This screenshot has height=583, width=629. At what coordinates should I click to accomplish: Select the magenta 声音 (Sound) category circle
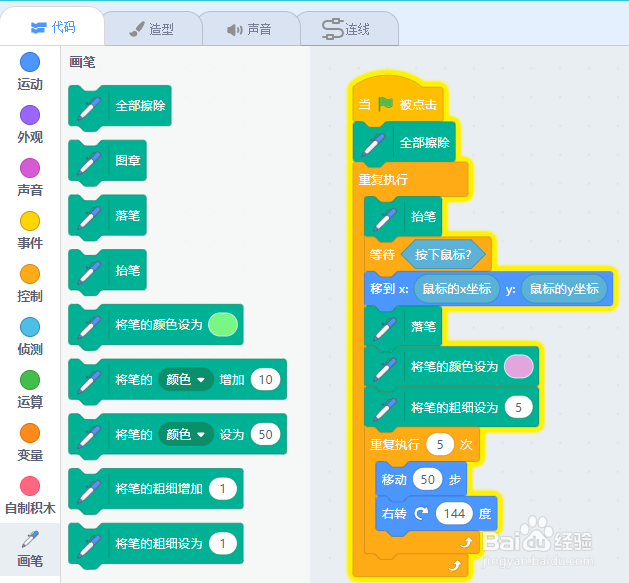pyautogui.click(x=30, y=168)
